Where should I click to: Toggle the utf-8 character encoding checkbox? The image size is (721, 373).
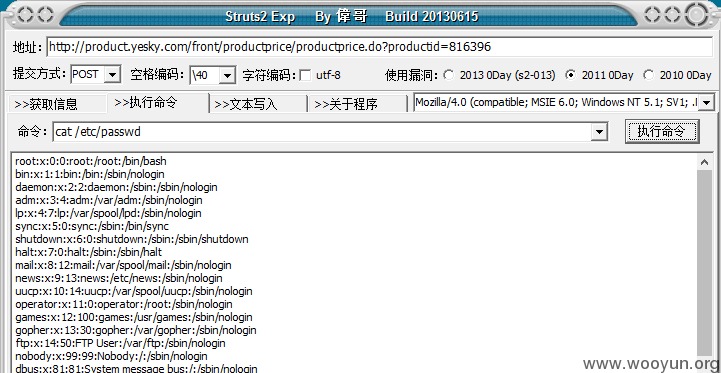tap(305, 75)
